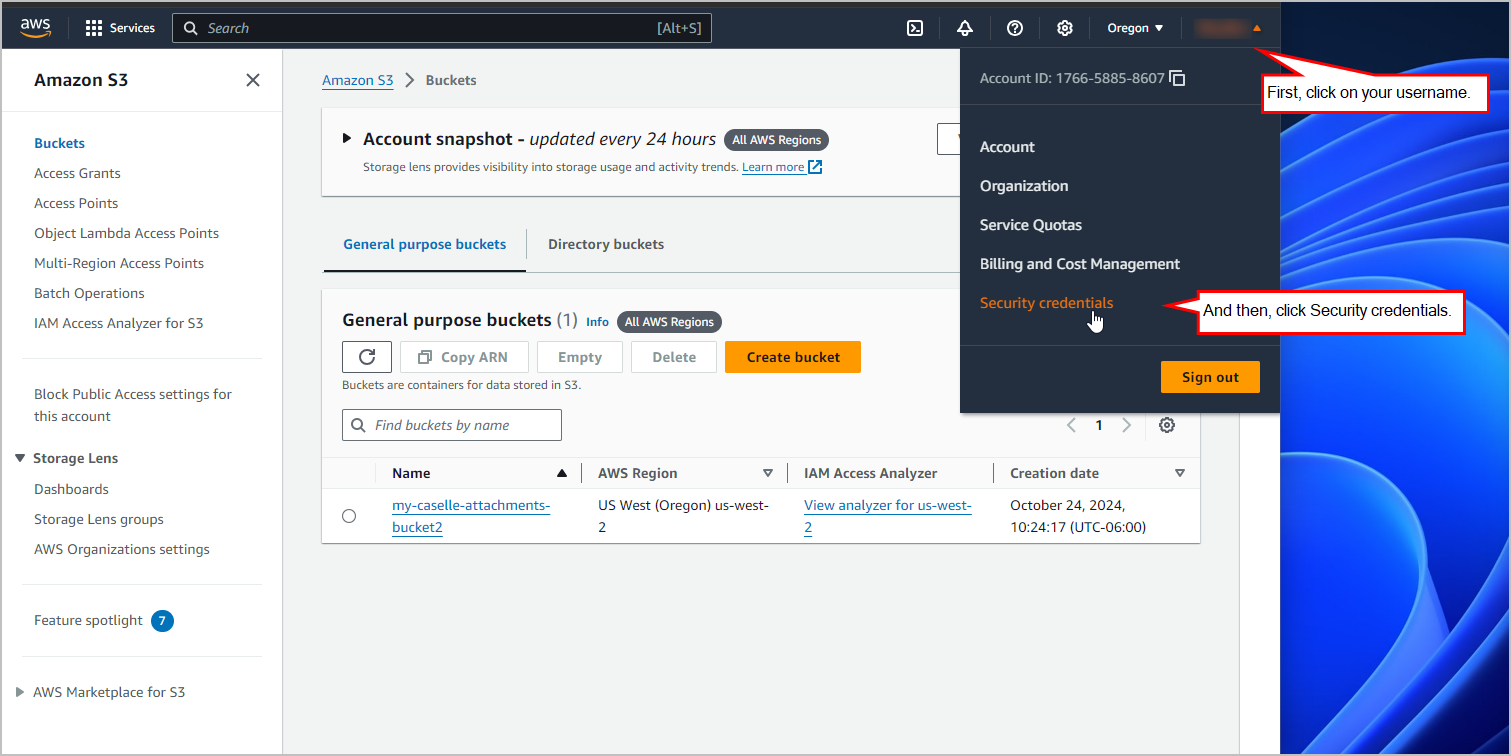Image resolution: width=1511 pixels, height=756 pixels.
Task: Open the Services grid menu
Action: click(x=120, y=28)
